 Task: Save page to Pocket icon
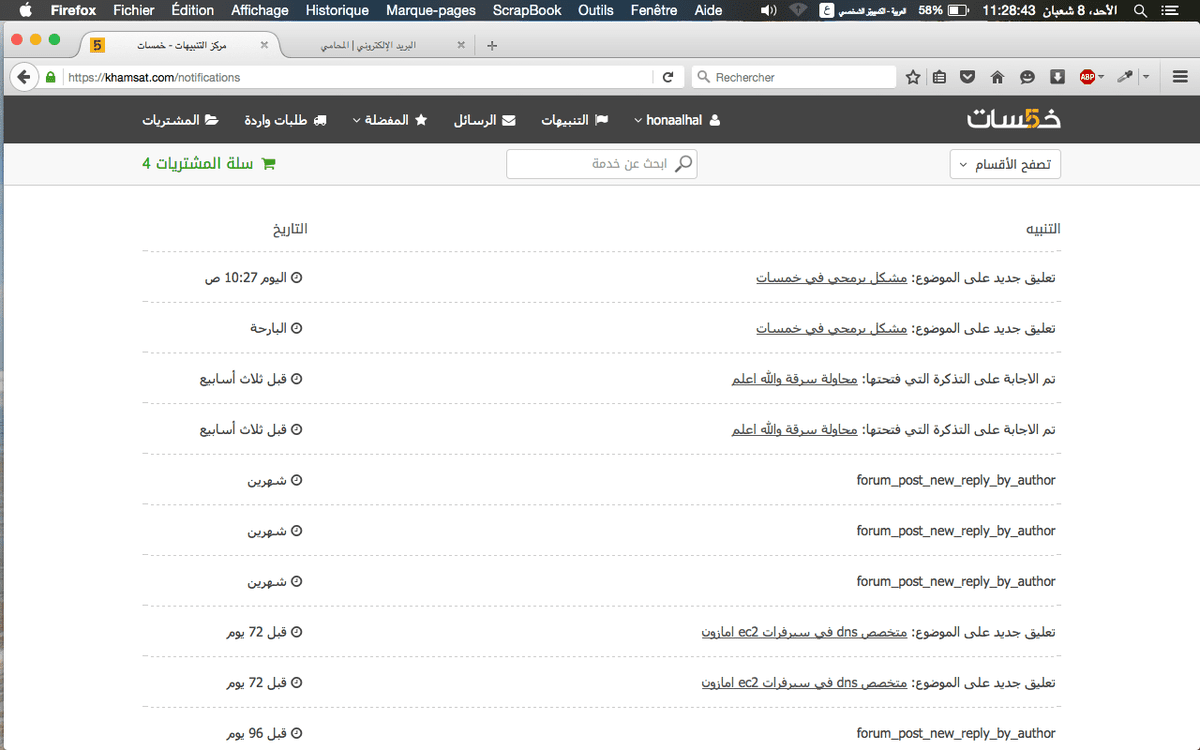(x=967, y=75)
